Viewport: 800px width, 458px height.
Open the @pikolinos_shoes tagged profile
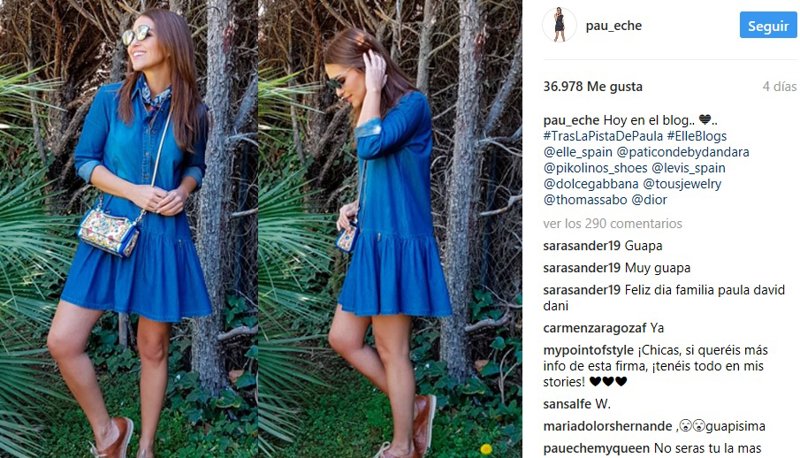click(x=595, y=168)
